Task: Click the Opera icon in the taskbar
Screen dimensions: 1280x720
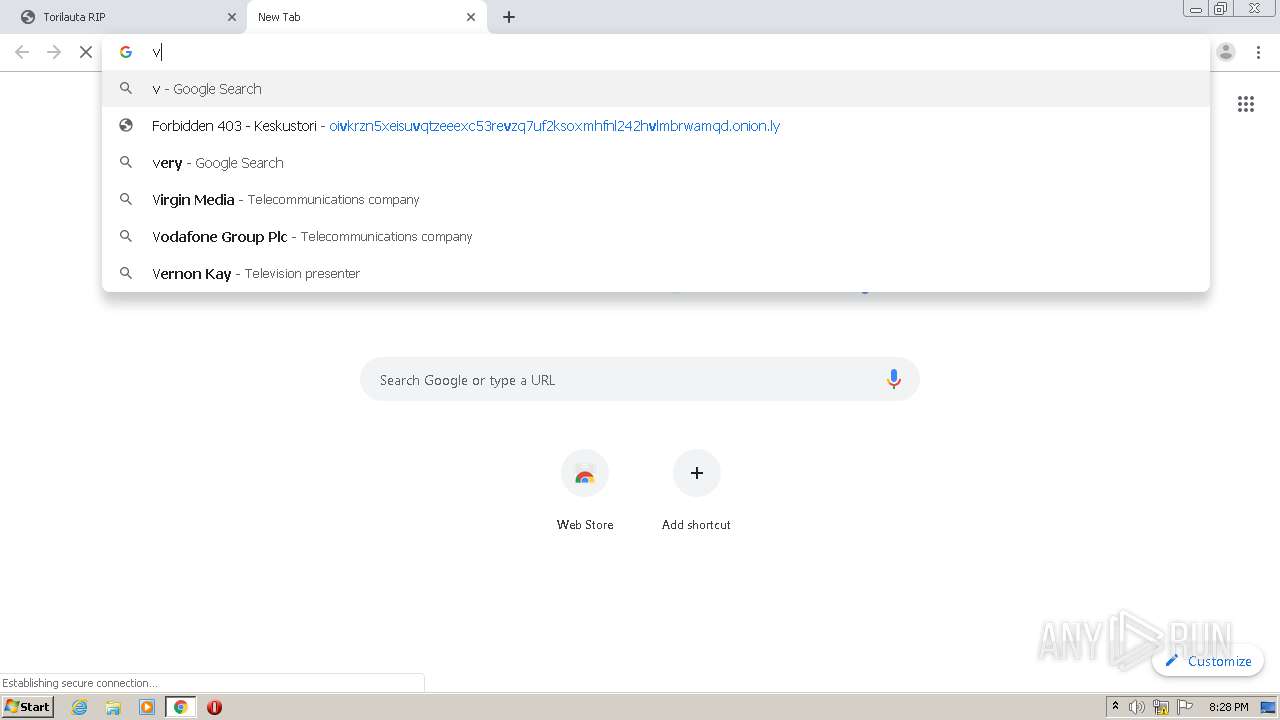Action: click(214, 707)
